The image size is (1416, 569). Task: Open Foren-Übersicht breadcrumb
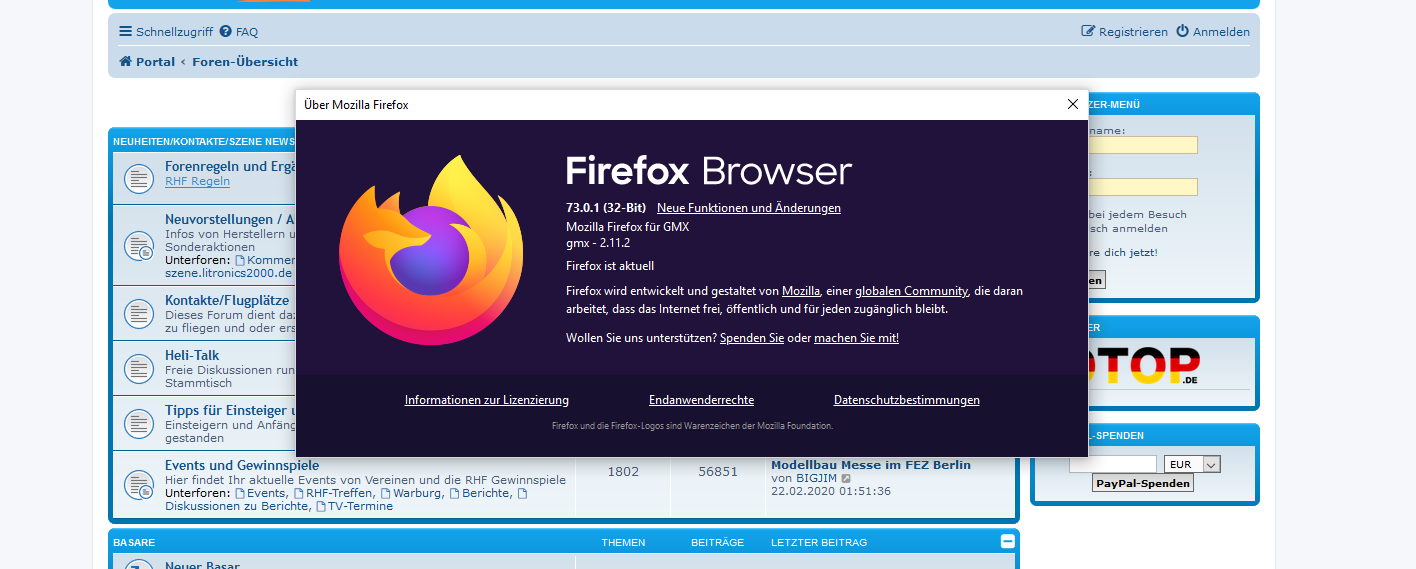tap(245, 62)
